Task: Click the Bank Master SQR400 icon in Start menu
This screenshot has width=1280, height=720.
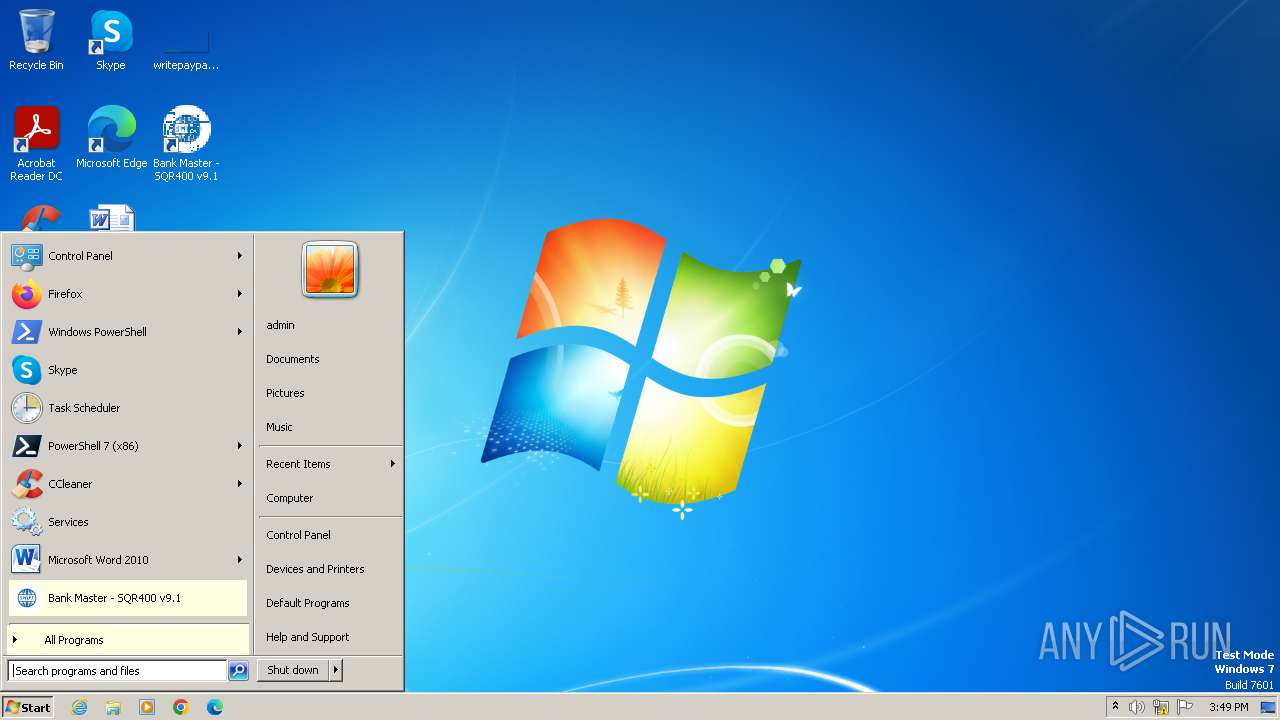Action: click(26, 598)
